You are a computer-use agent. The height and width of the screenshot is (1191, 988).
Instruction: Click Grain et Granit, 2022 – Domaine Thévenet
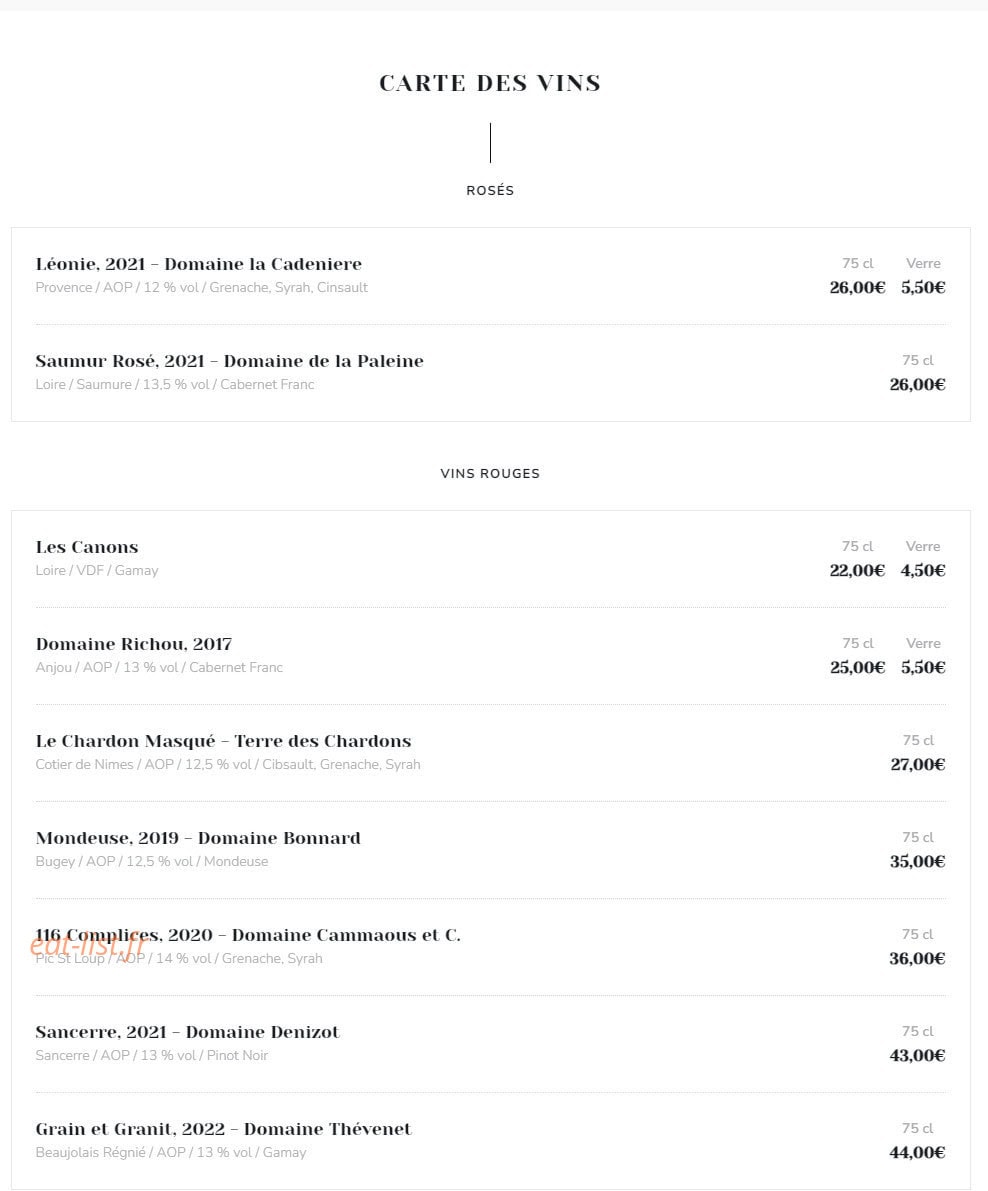(223, 1129)
